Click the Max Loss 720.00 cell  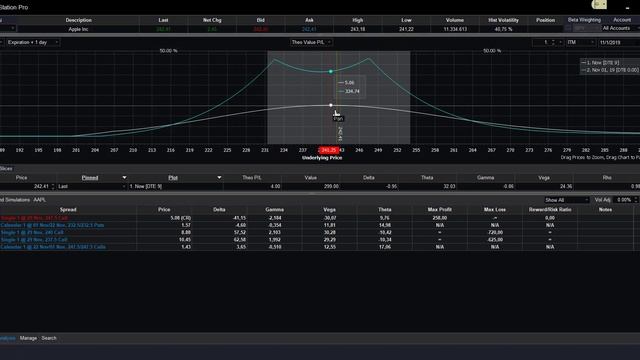(x=495, y=233)
